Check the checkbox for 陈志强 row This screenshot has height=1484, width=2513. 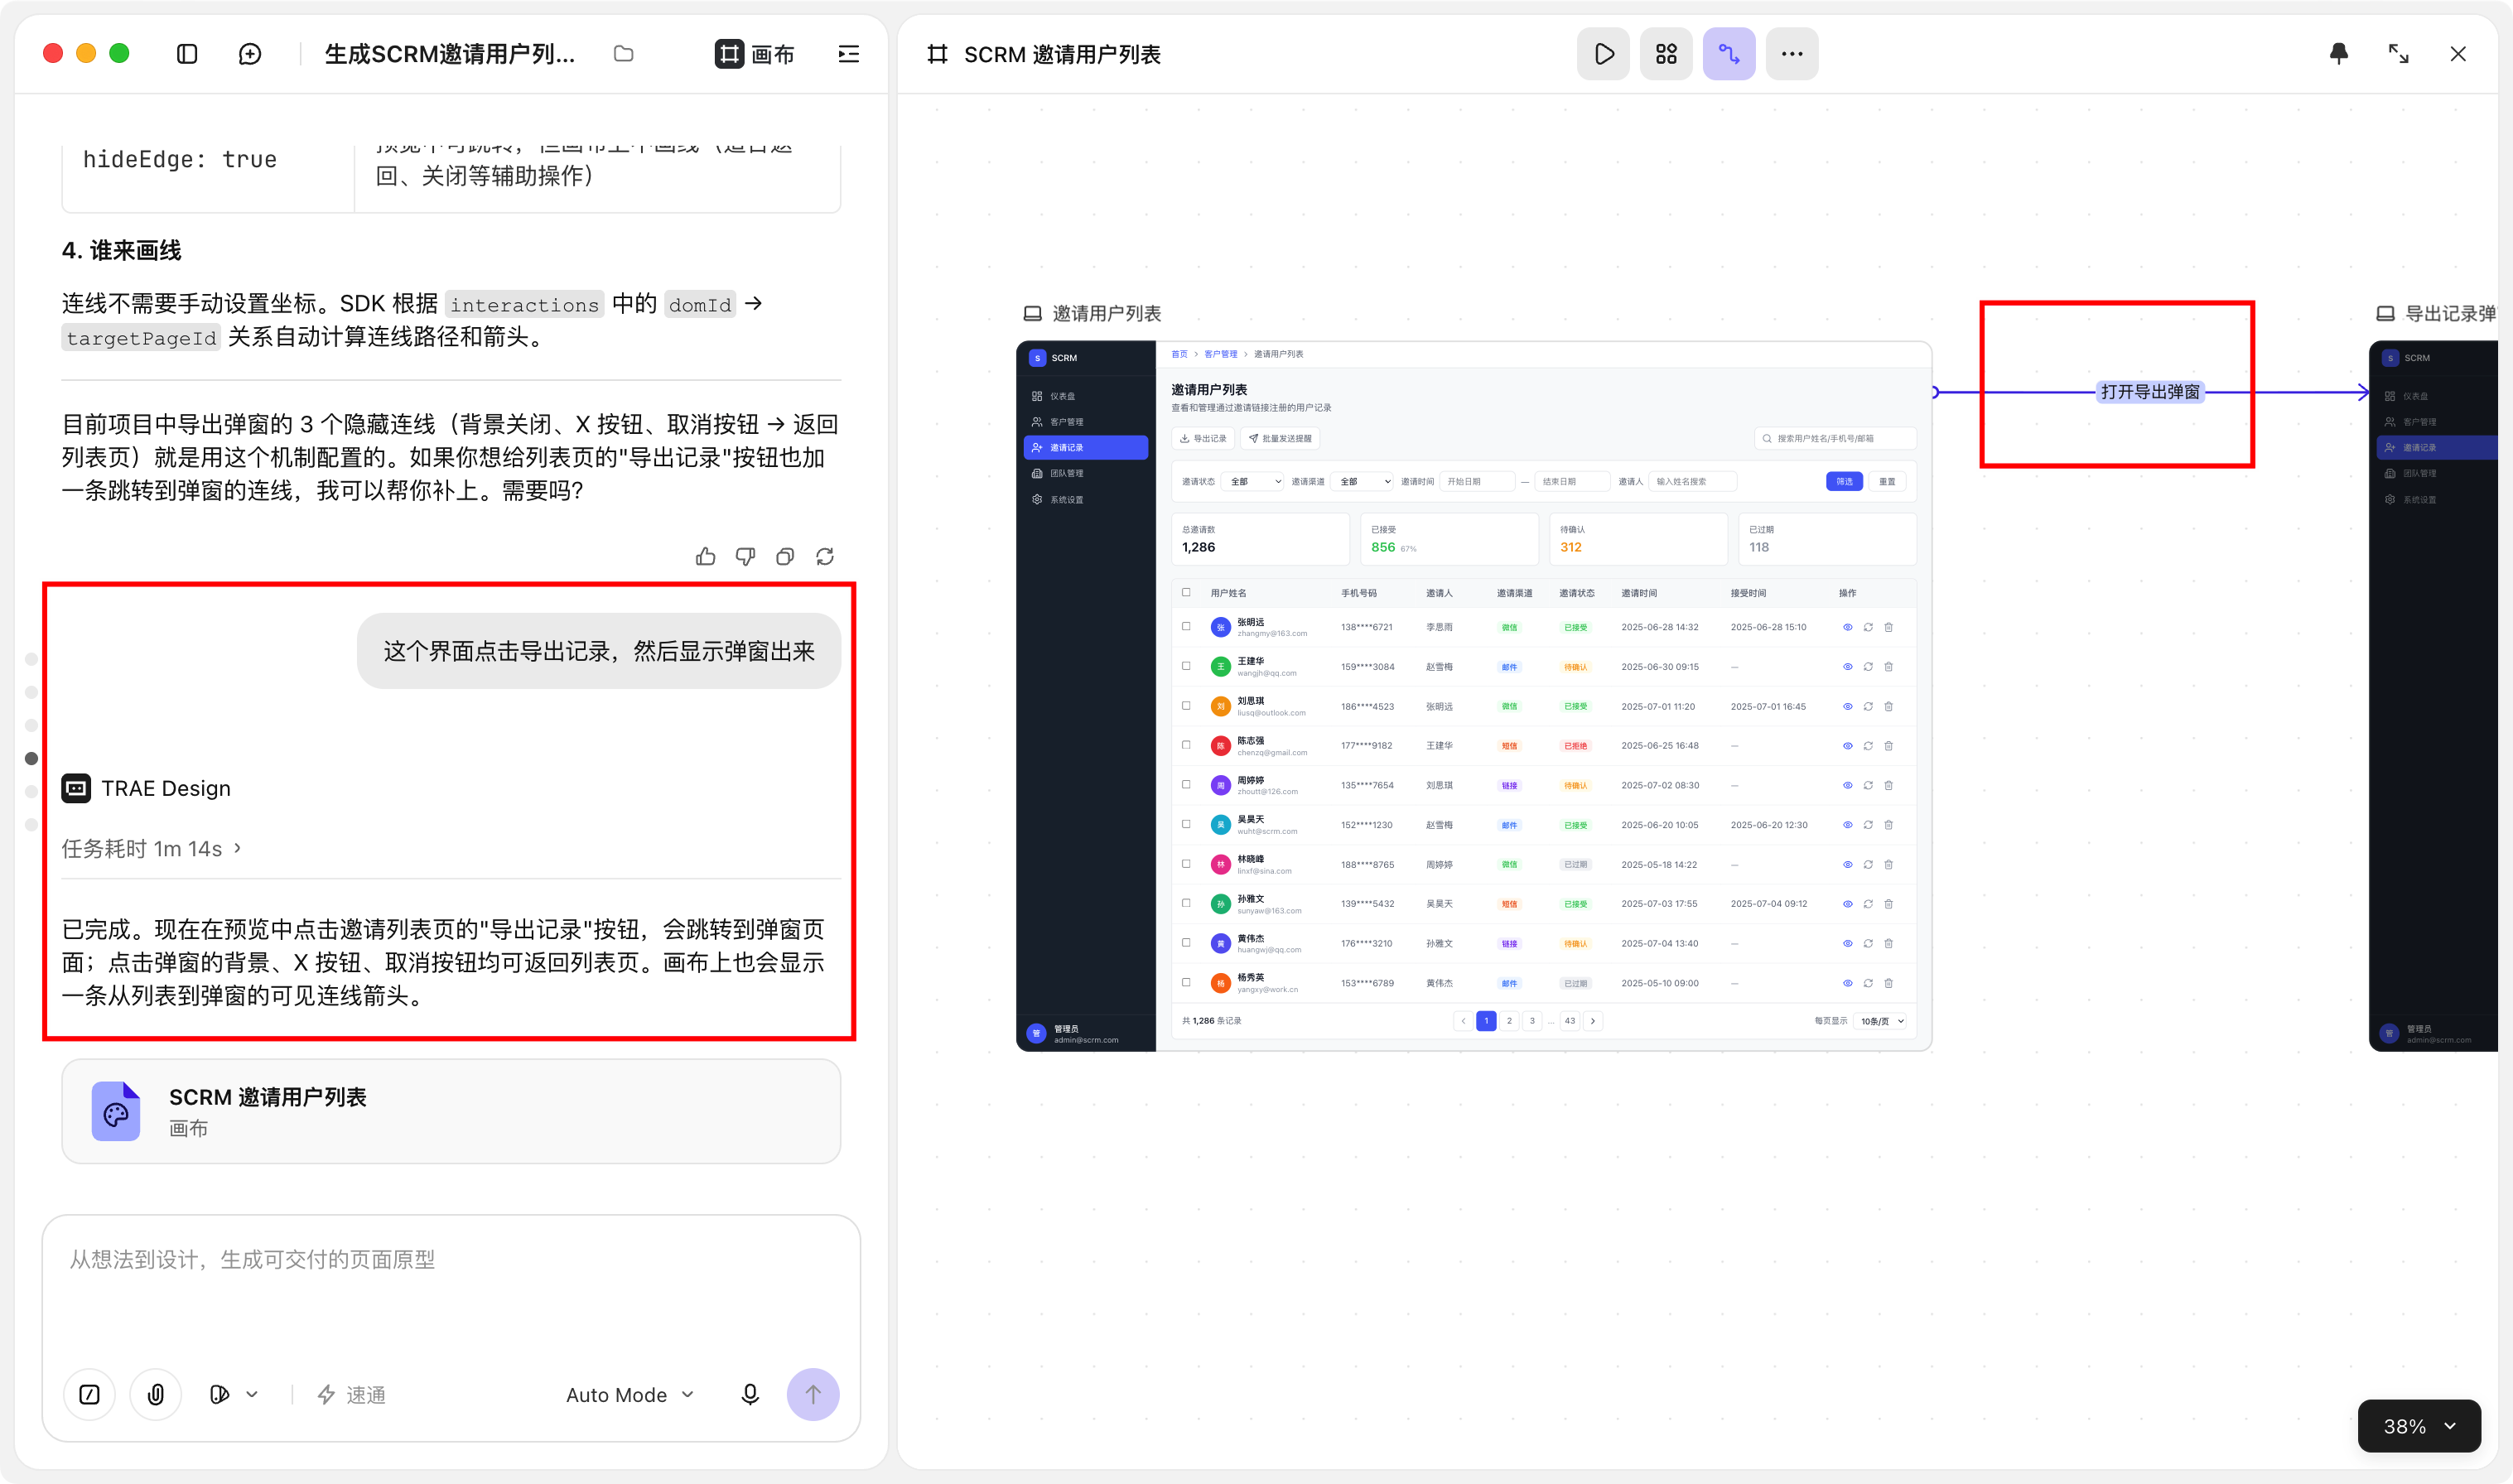[x=1187, y=745]
